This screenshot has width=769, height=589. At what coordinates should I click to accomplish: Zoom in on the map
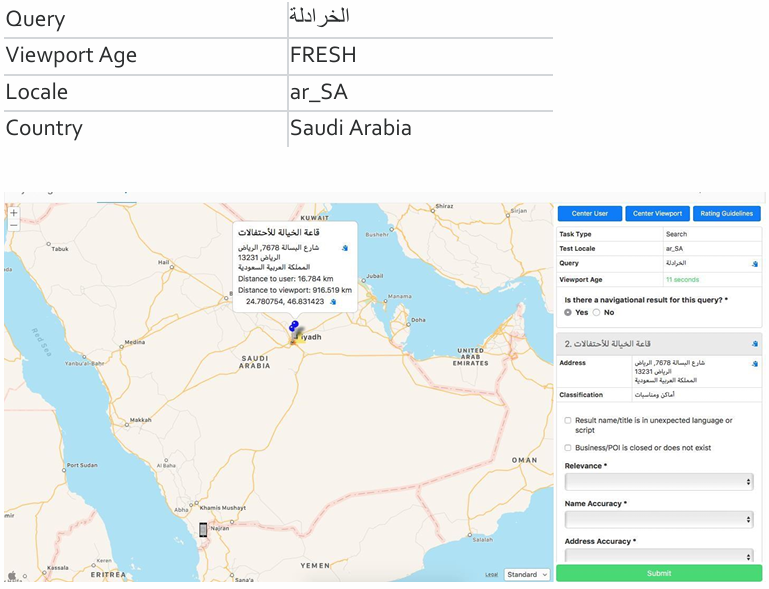pos(13,212)
